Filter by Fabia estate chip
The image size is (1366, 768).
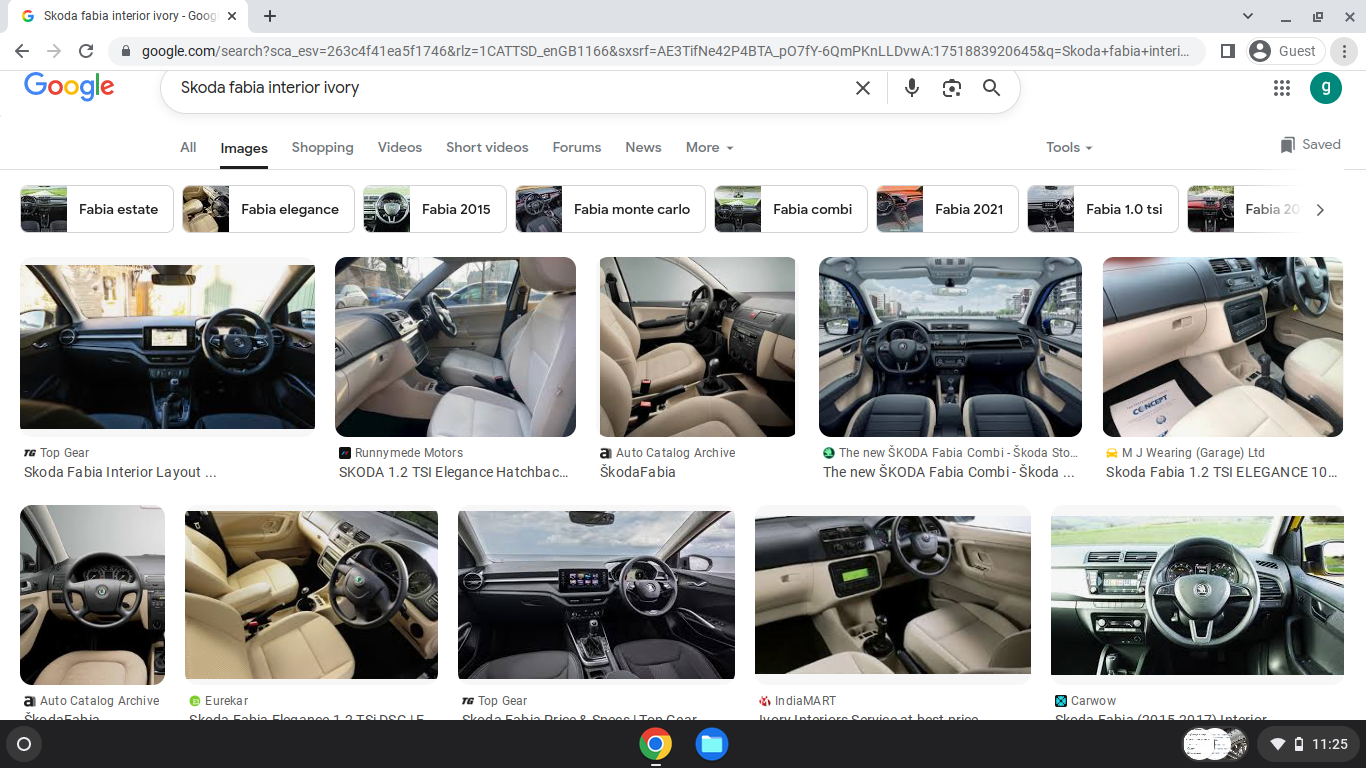click(x=97, y=209)
